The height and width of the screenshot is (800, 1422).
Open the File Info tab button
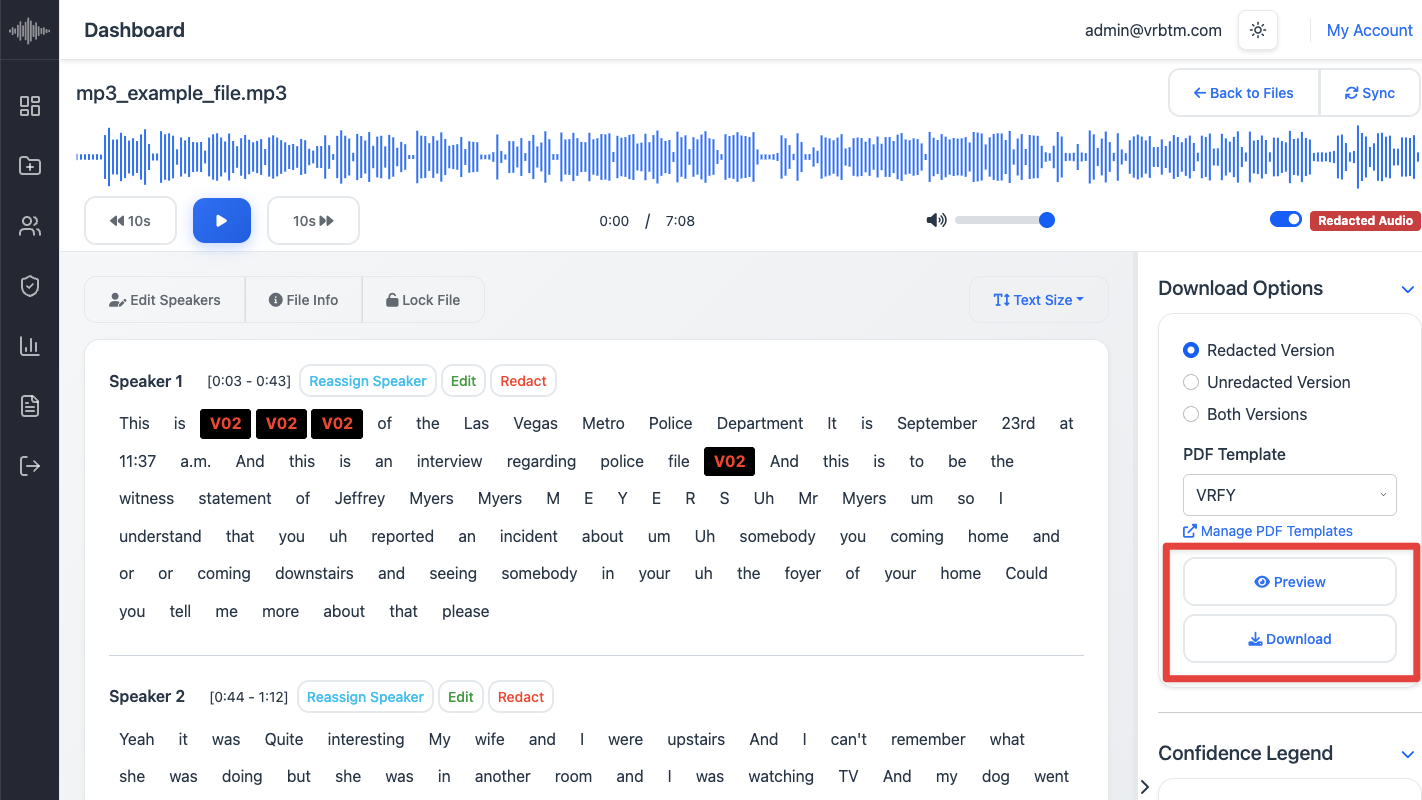pos(304,300)
